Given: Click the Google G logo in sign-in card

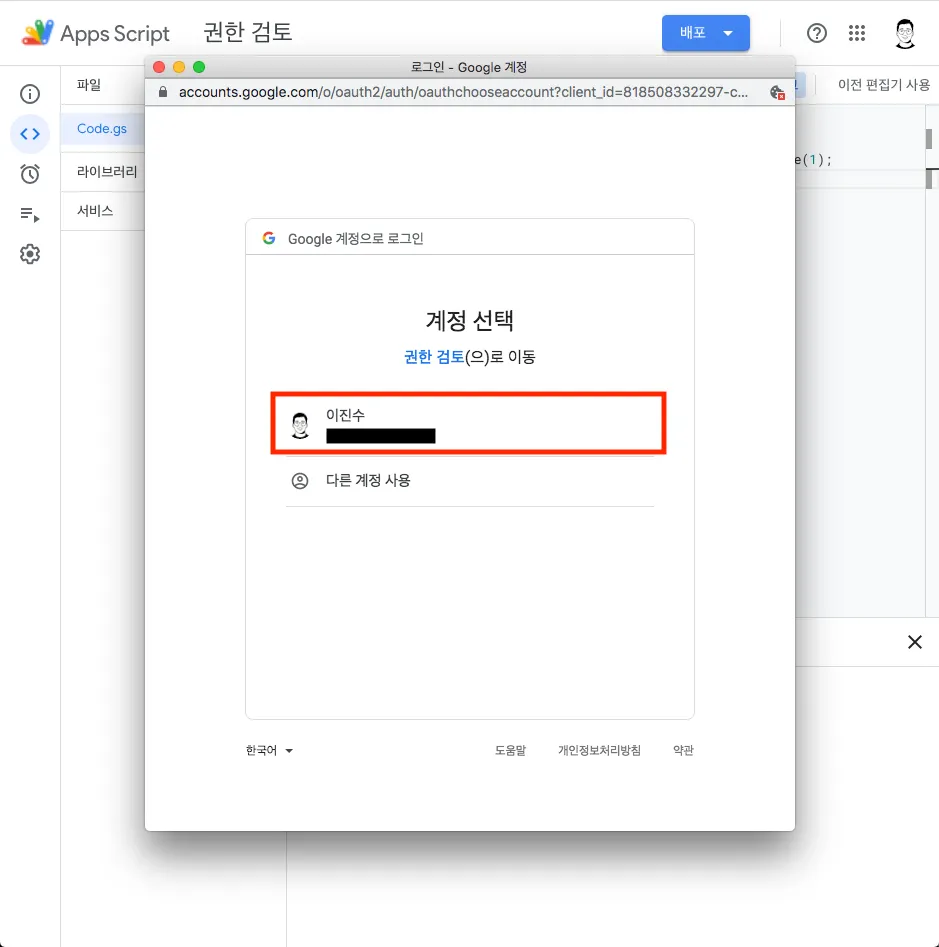Looking at the screenshot, I should 269,238.
